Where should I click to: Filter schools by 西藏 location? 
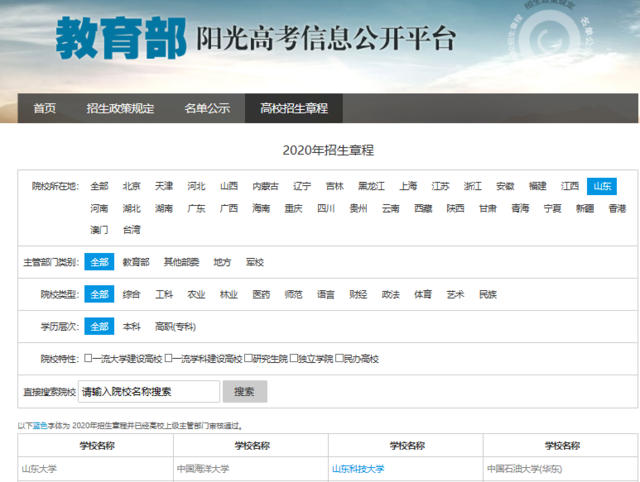click(x=423, y=208)
